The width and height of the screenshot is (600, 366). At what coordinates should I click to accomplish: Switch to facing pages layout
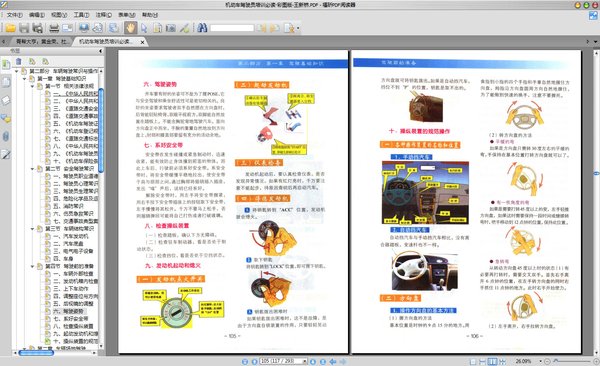[x=493, y=361]
